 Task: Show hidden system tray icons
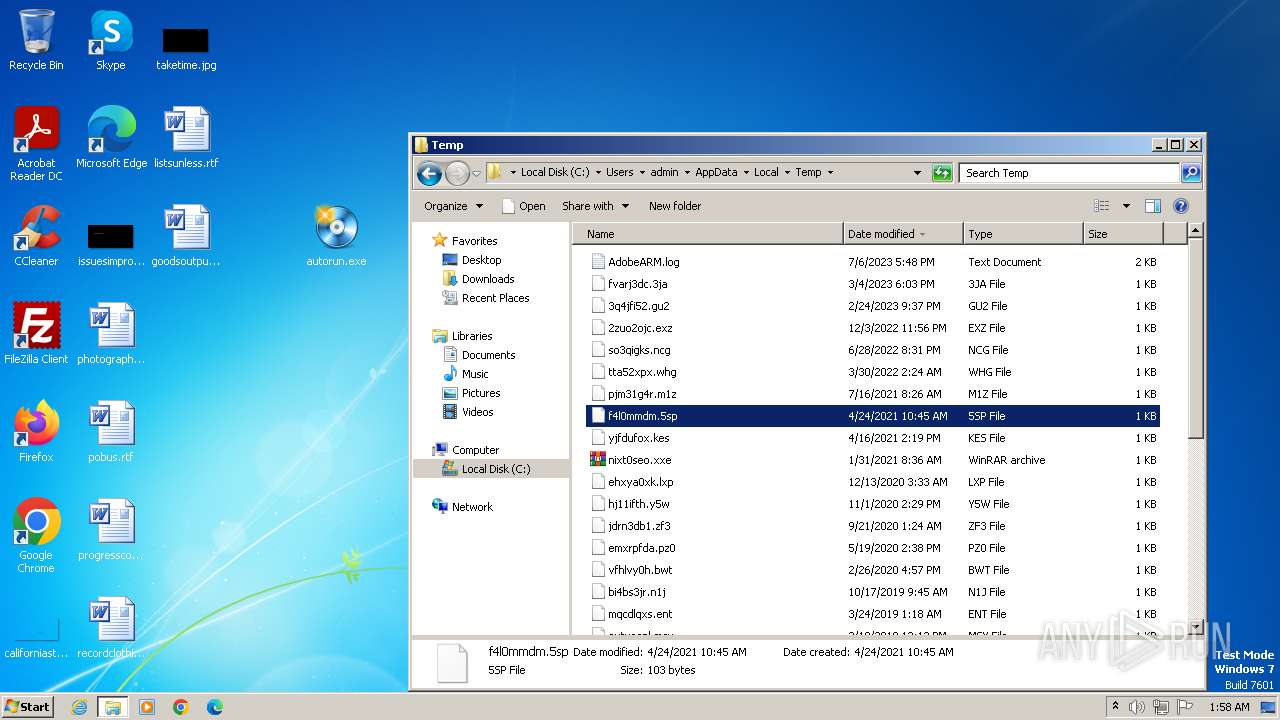coord(1115,707)
